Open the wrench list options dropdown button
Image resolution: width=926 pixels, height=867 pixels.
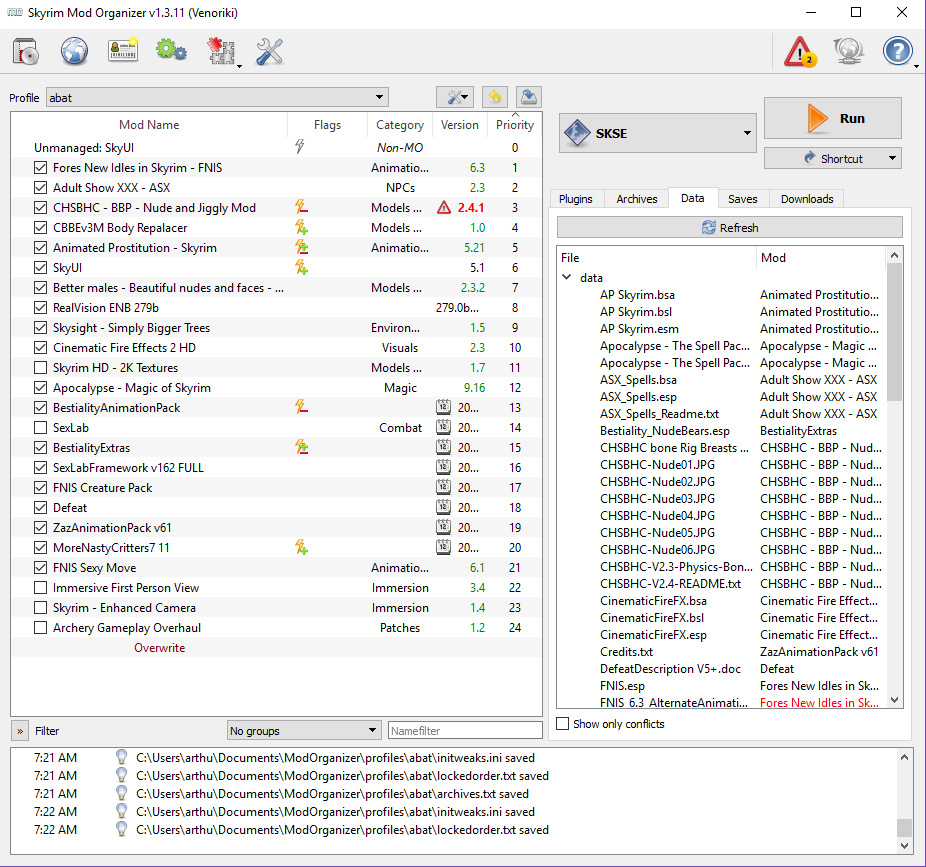(455, 97)
